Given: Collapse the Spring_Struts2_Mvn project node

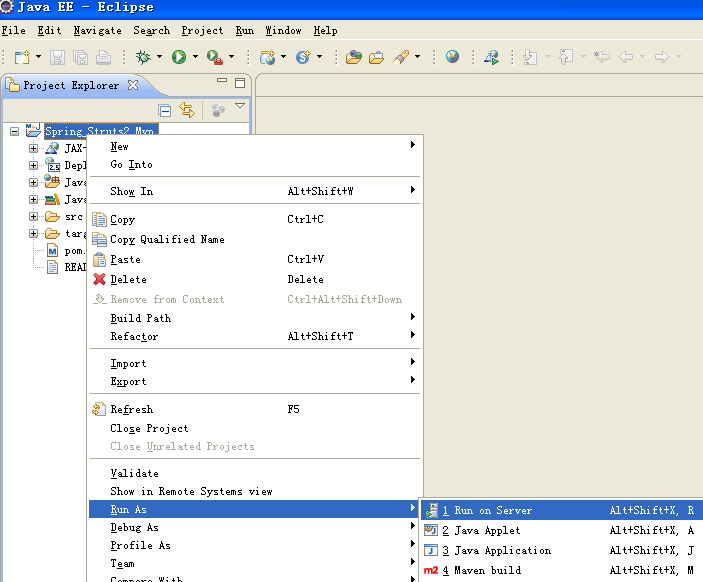Looking at the screenshot, I should coord(14,131).
